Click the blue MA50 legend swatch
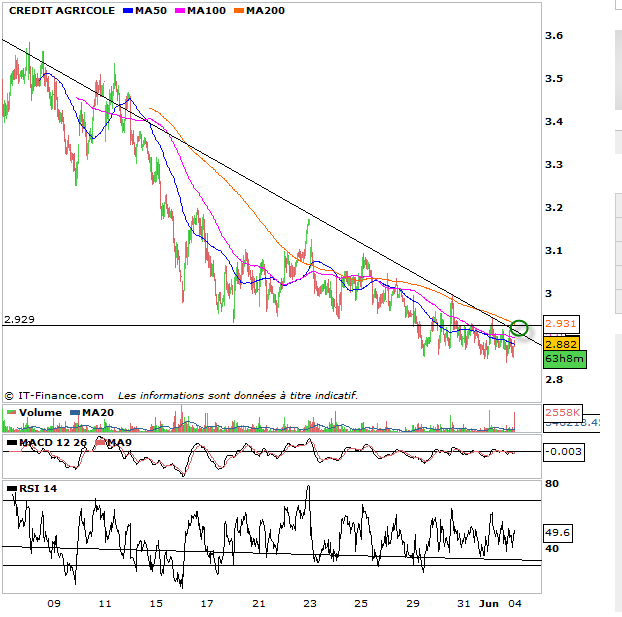 click(127, 11)
